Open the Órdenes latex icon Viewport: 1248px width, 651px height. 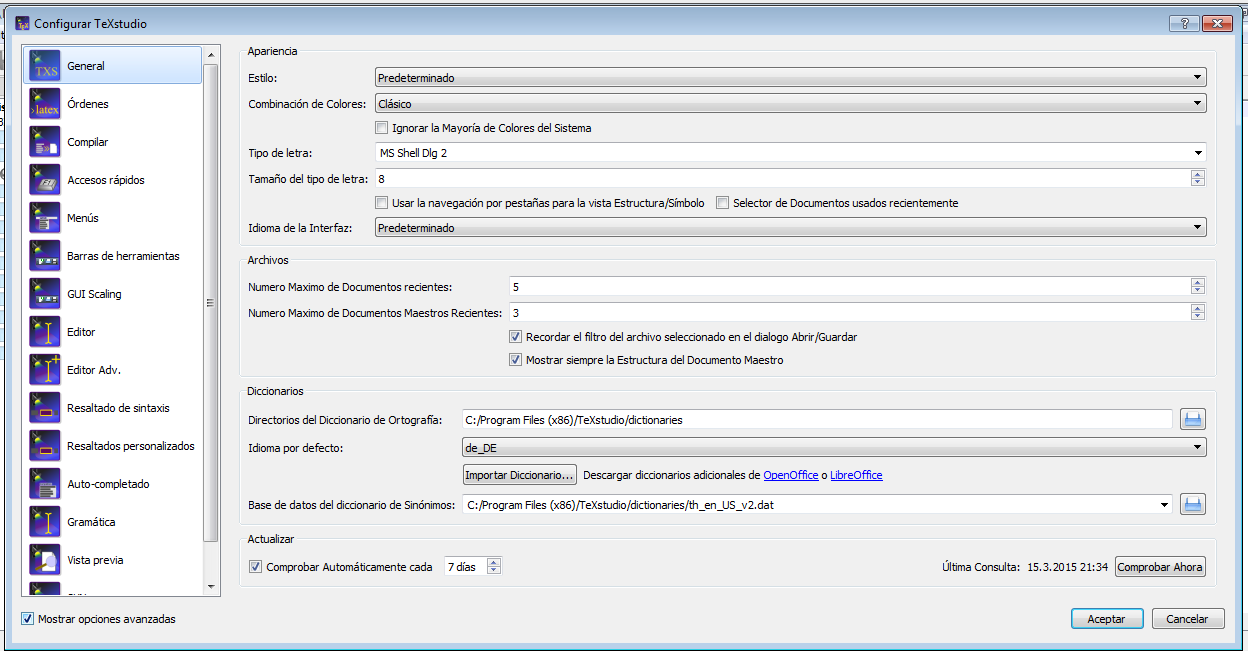tap(45, 104)
